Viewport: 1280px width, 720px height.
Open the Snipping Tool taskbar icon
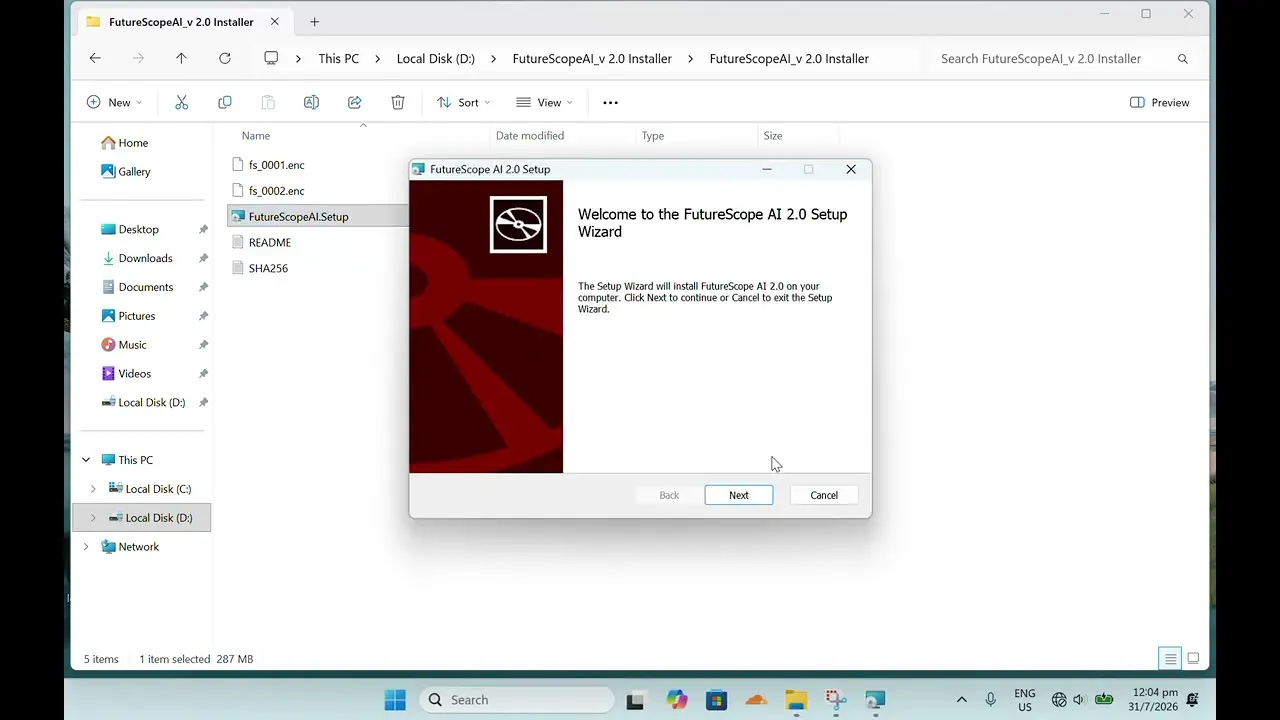tap(836, 700)
